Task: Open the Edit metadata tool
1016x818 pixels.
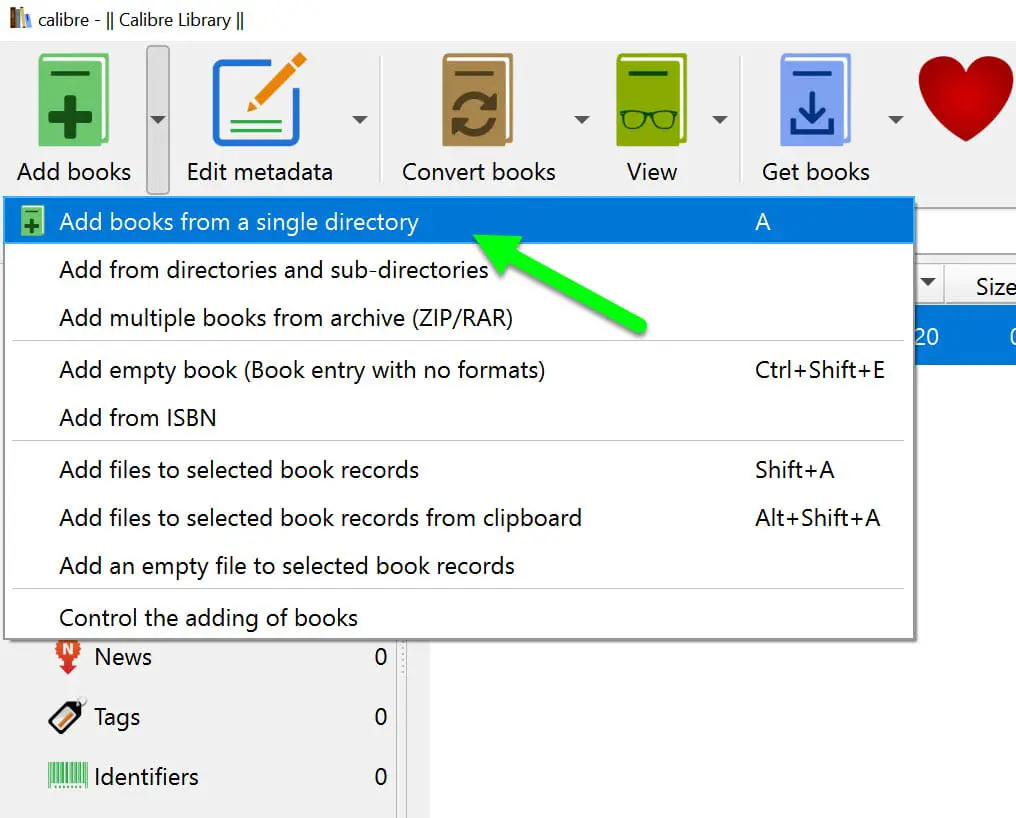Action: pyautogui.click(x=259, y=102)
